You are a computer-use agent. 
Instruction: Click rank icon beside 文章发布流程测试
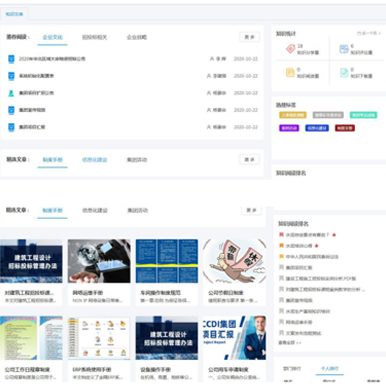pyautogui.click(x=281, y=333)
